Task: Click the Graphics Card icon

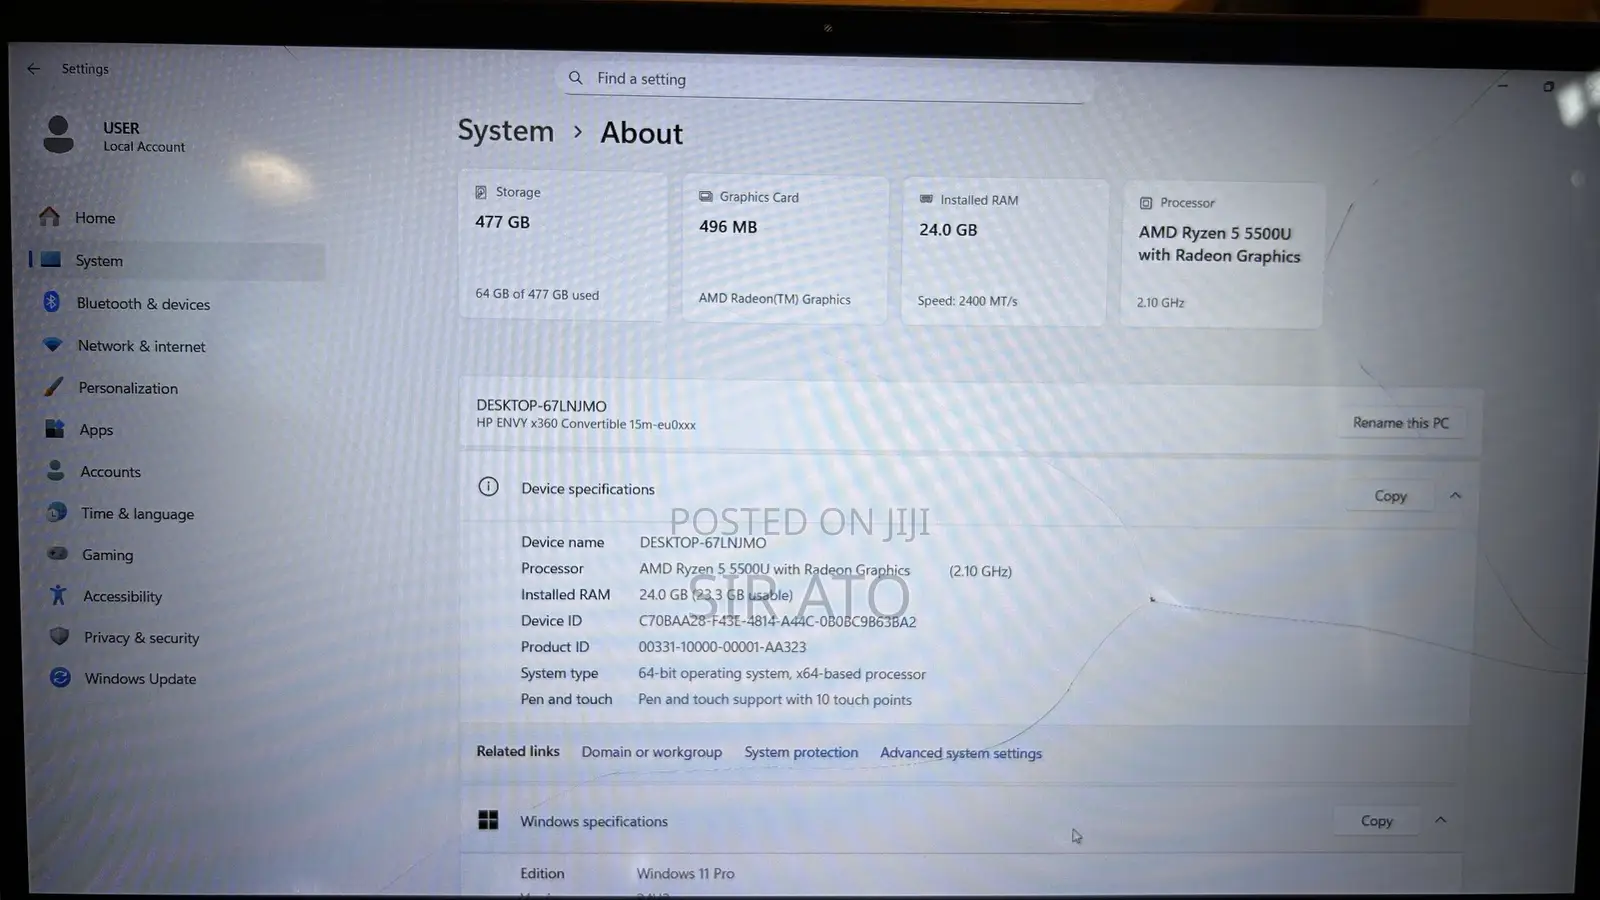Action: (x=706, y=197)
